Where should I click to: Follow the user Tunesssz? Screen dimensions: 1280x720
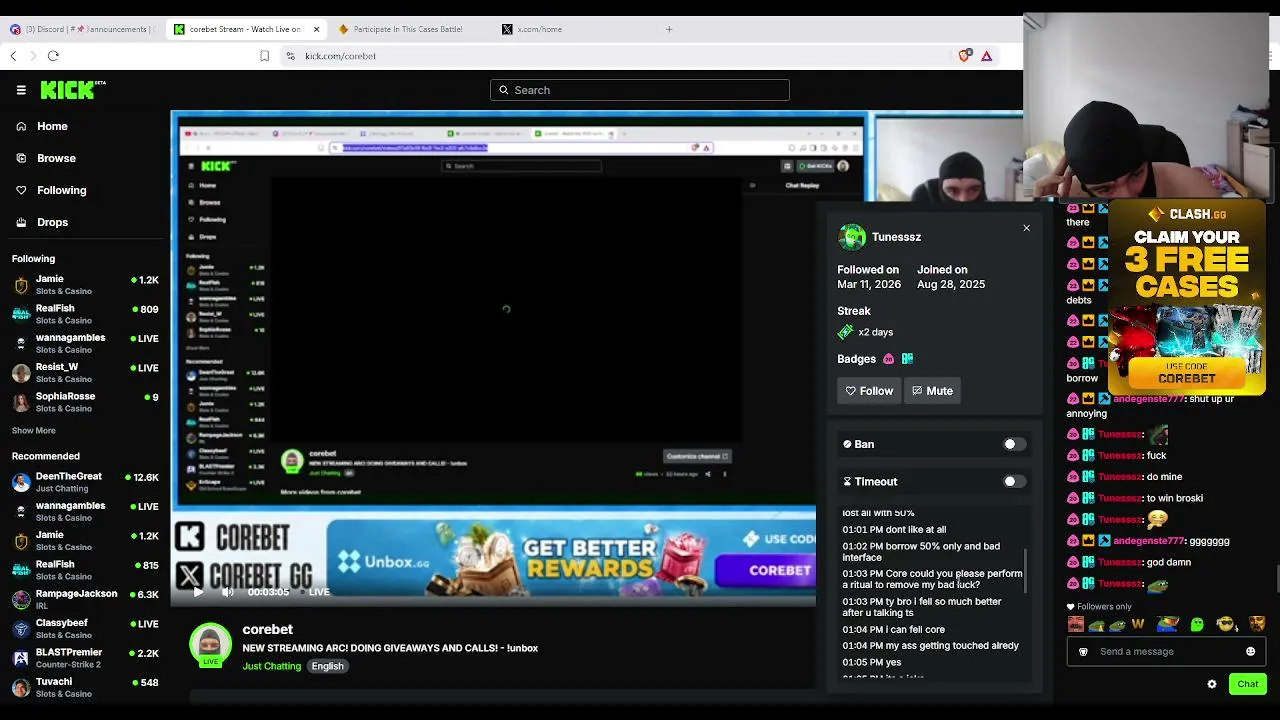[x=869, y=391]
